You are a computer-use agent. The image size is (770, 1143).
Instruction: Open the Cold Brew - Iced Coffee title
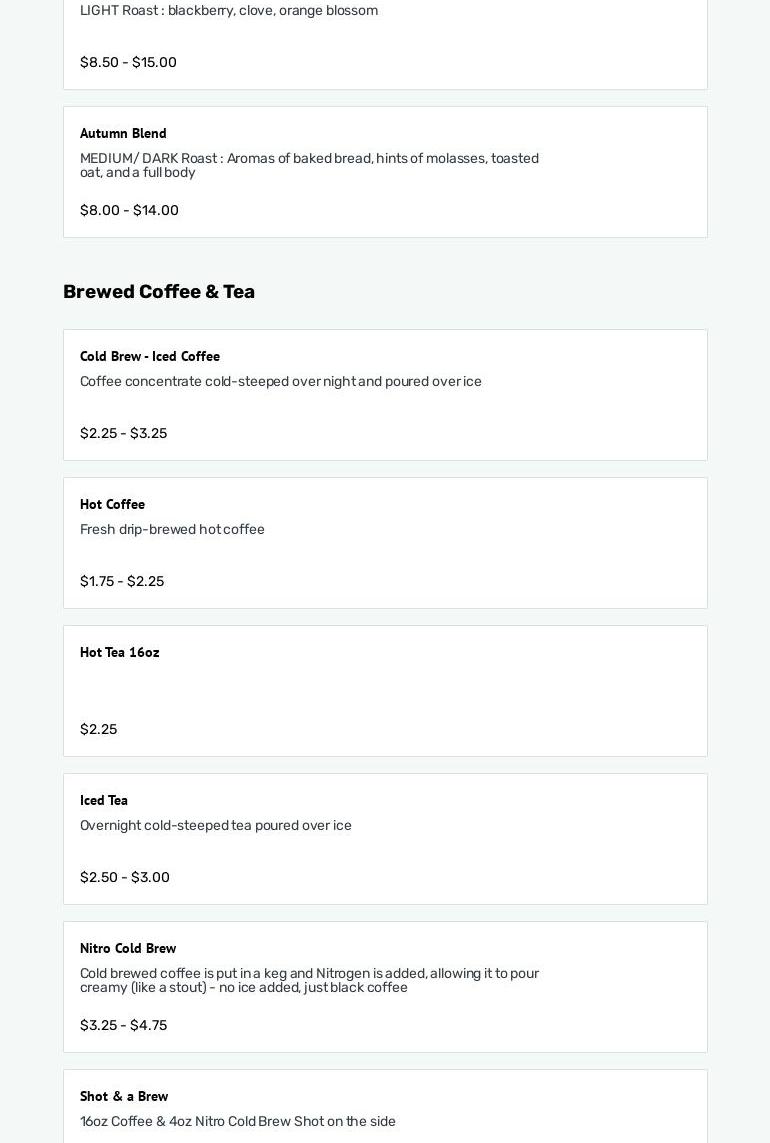(x=150, y=357)
